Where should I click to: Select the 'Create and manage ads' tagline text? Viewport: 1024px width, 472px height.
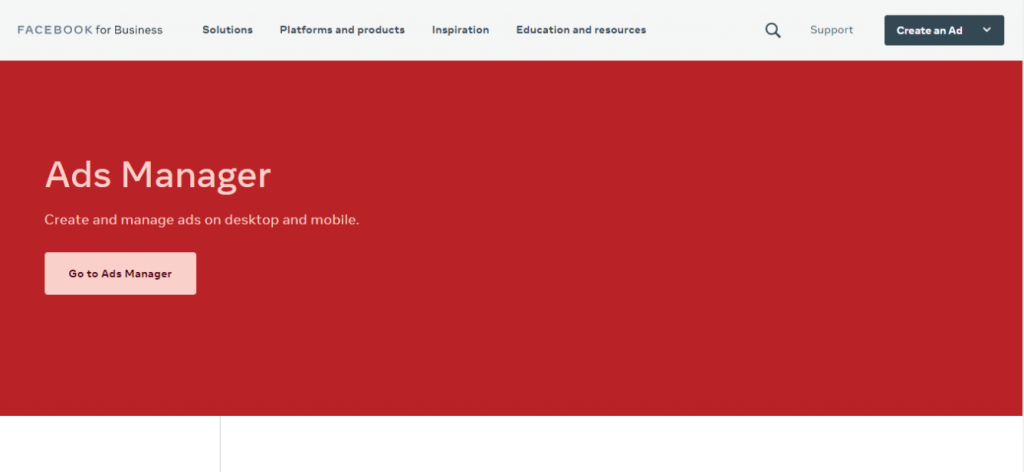[202, 220]
